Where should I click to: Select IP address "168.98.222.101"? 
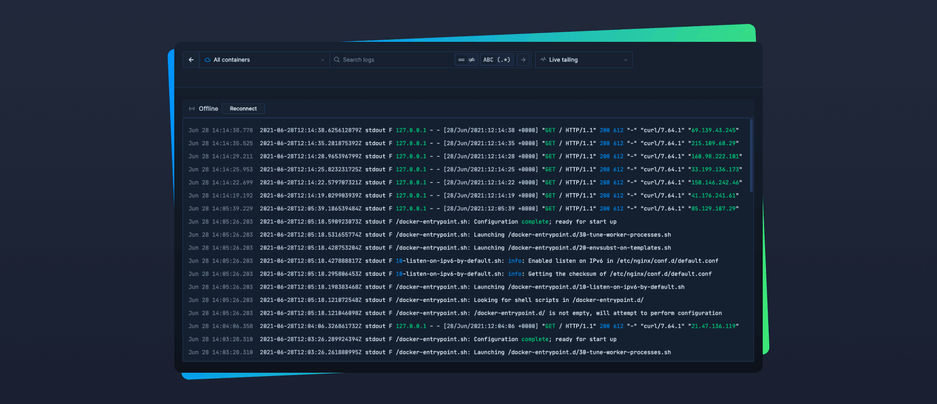(x=716, y=156)
